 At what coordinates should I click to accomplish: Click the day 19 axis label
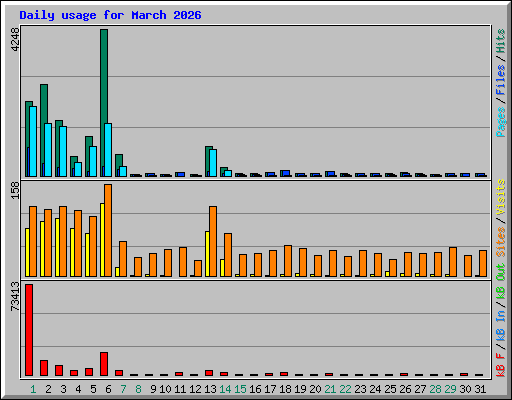point(300,389)
